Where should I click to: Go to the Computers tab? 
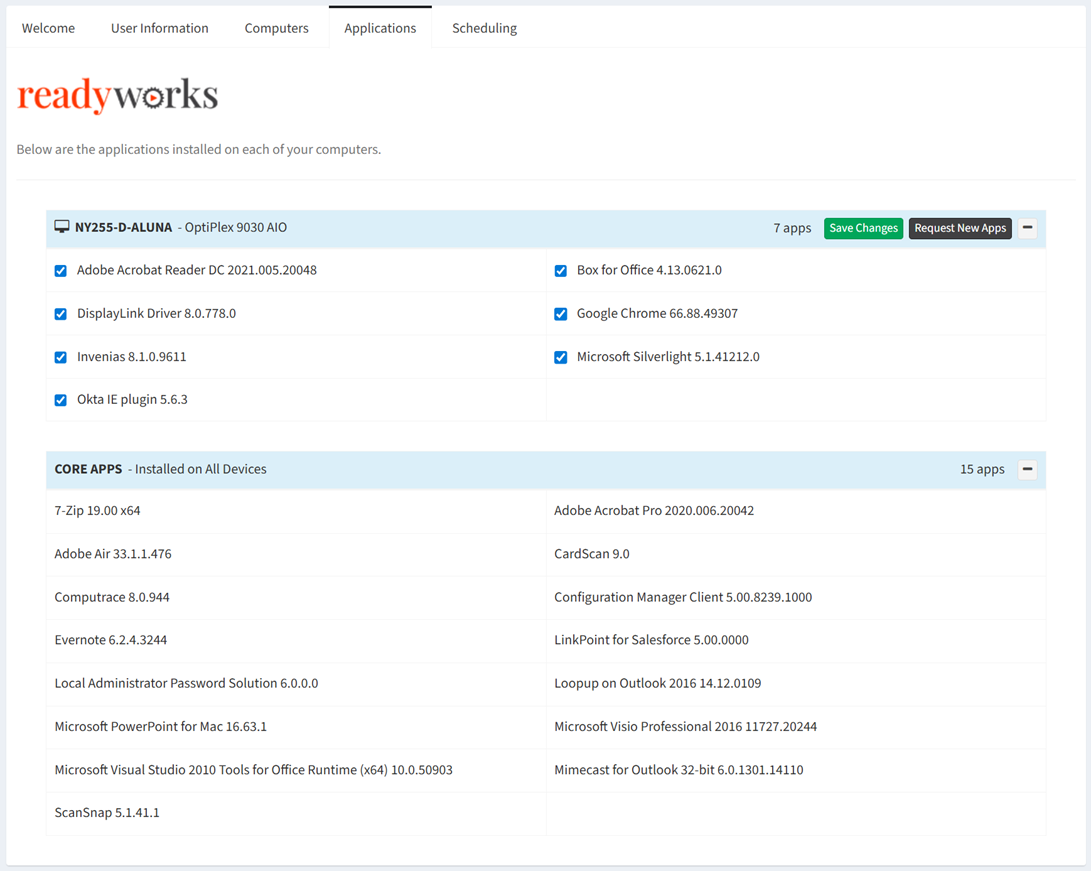[276, 28]
